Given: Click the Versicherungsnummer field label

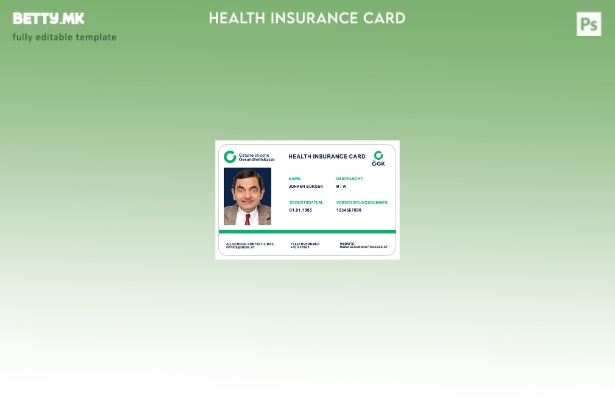Looking at the screenshot, I should tap(361, 202).
